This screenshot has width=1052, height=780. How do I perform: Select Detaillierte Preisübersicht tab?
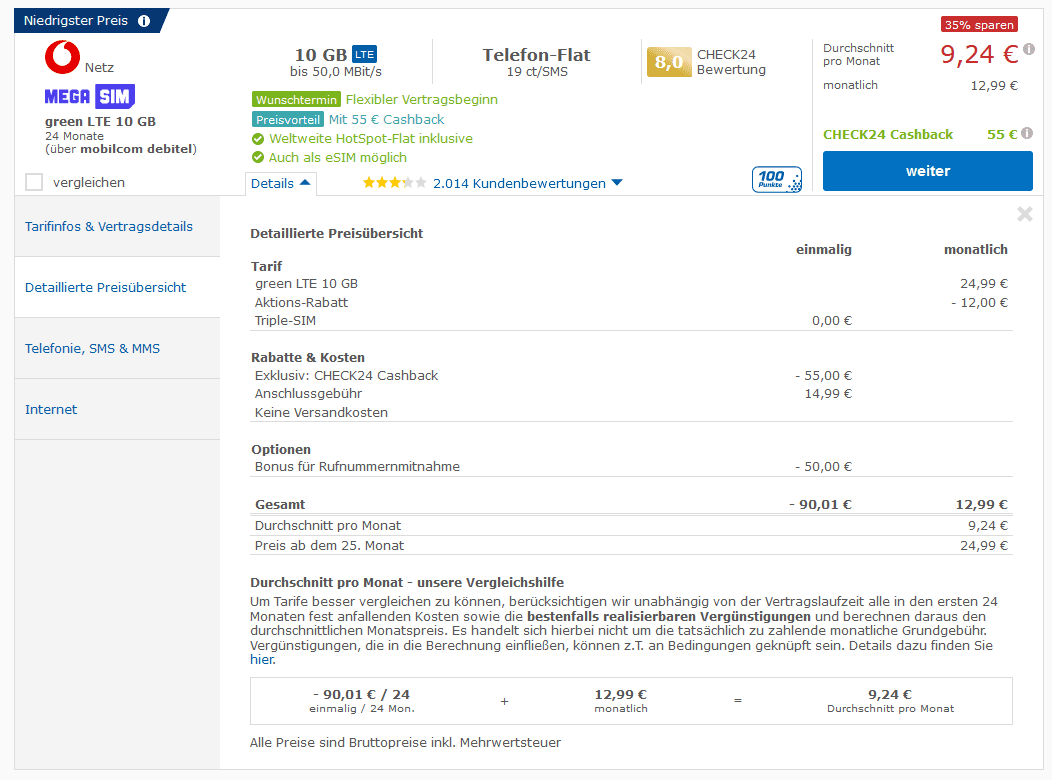[x=106, y=287]
